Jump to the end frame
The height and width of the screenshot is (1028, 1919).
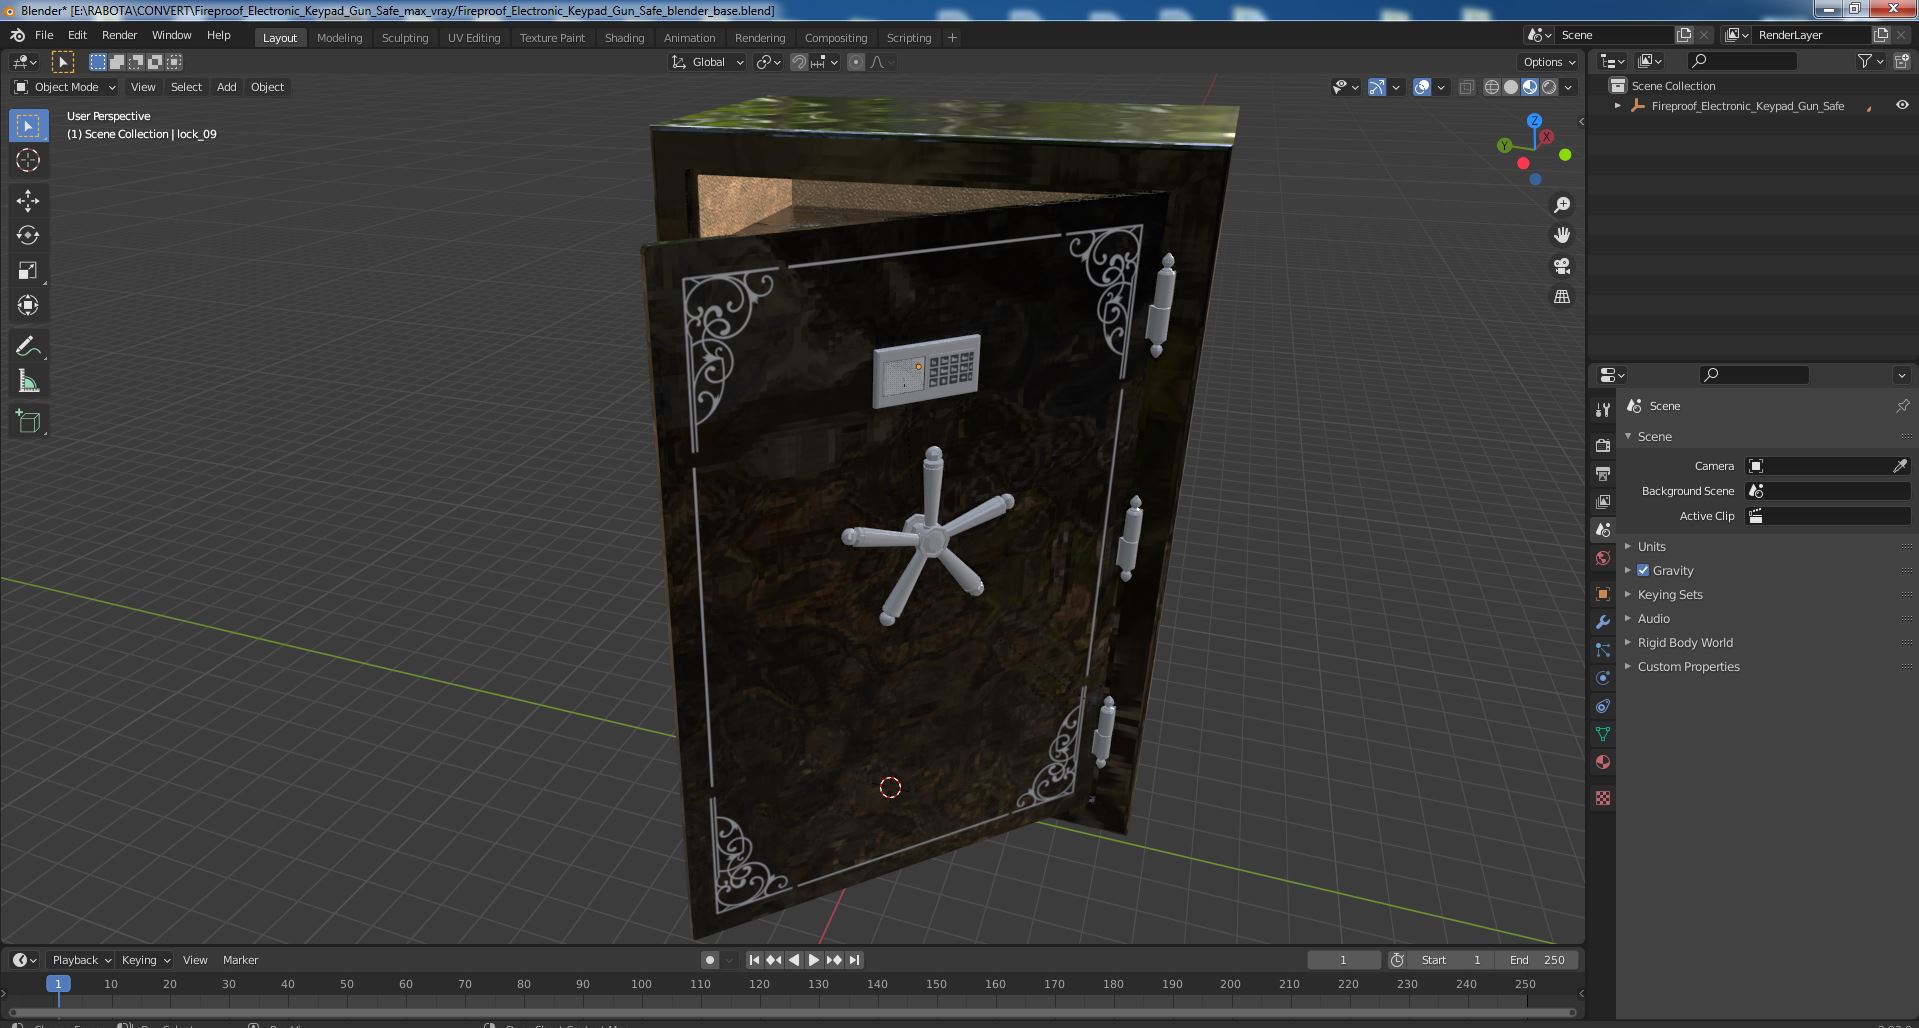pos(854,960)
